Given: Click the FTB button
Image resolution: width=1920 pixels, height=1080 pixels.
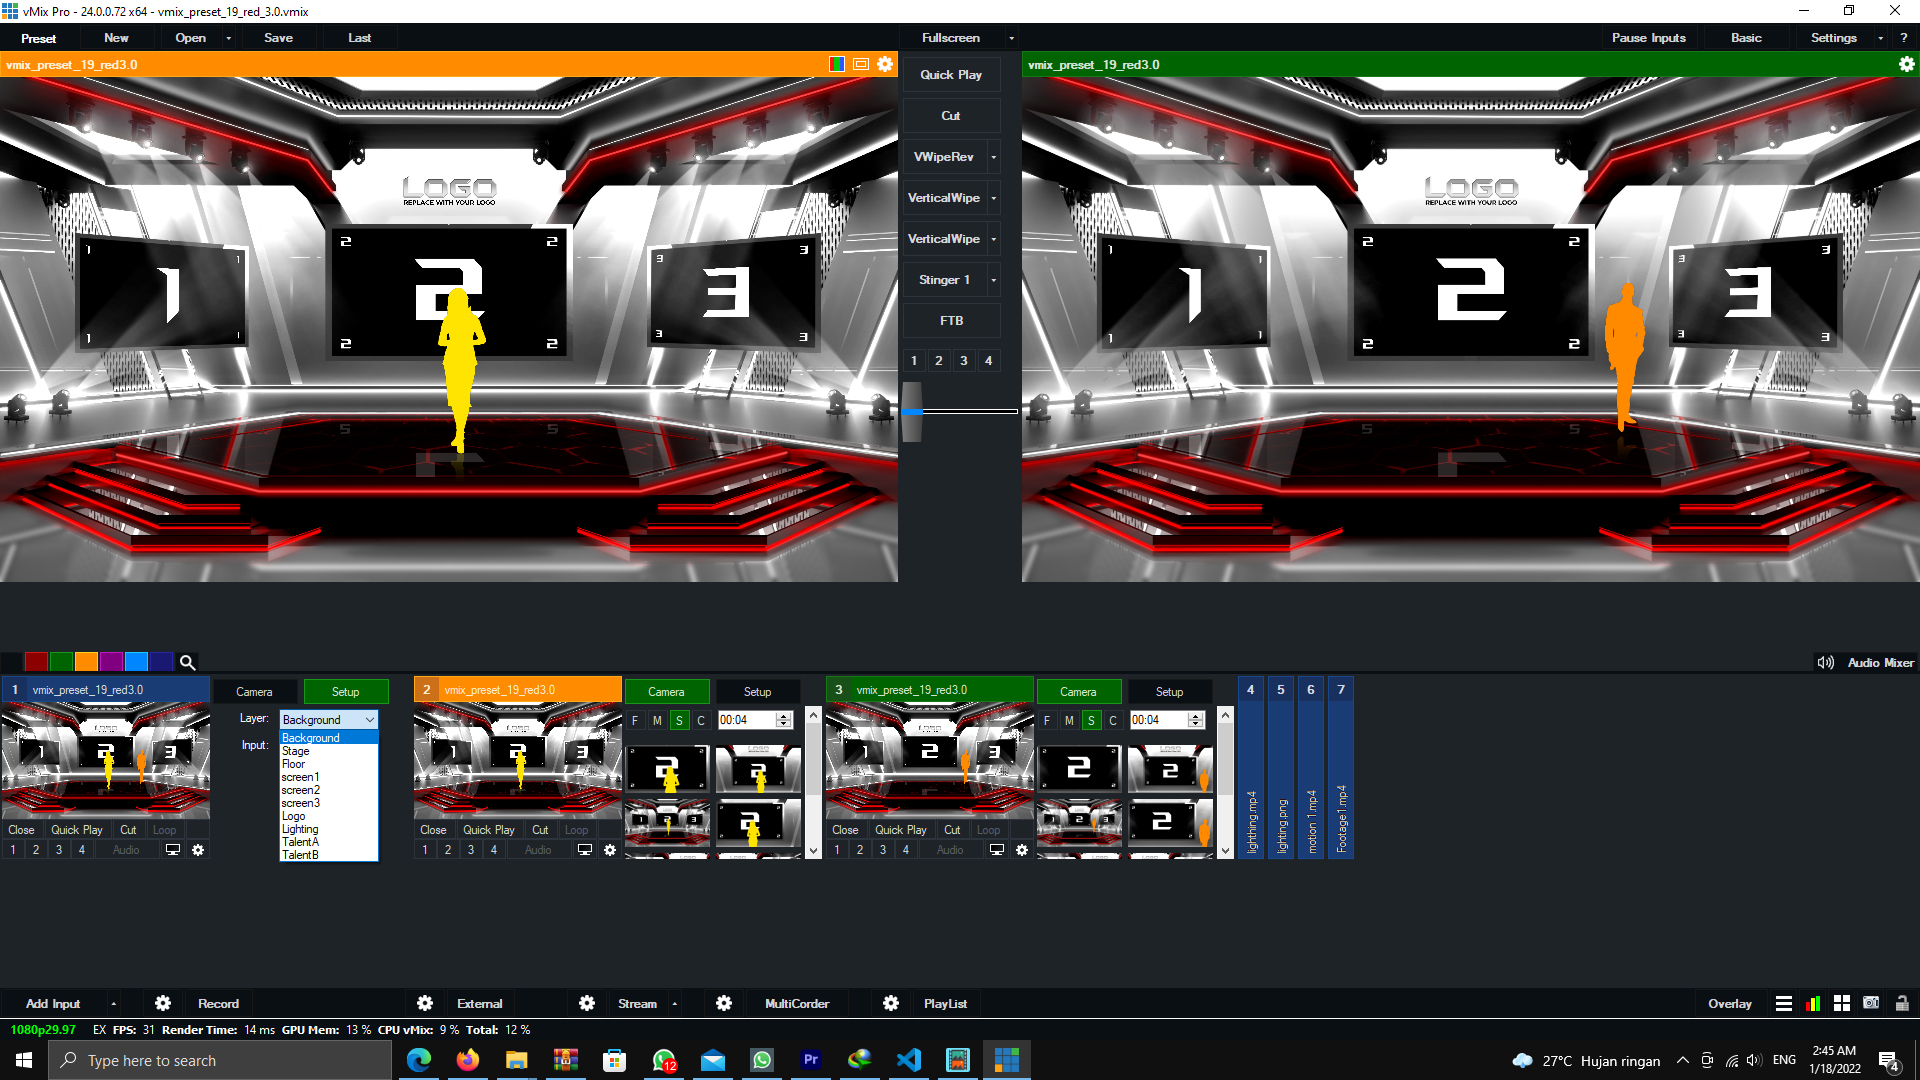Looking at the screenshot, I should (951, 321).
